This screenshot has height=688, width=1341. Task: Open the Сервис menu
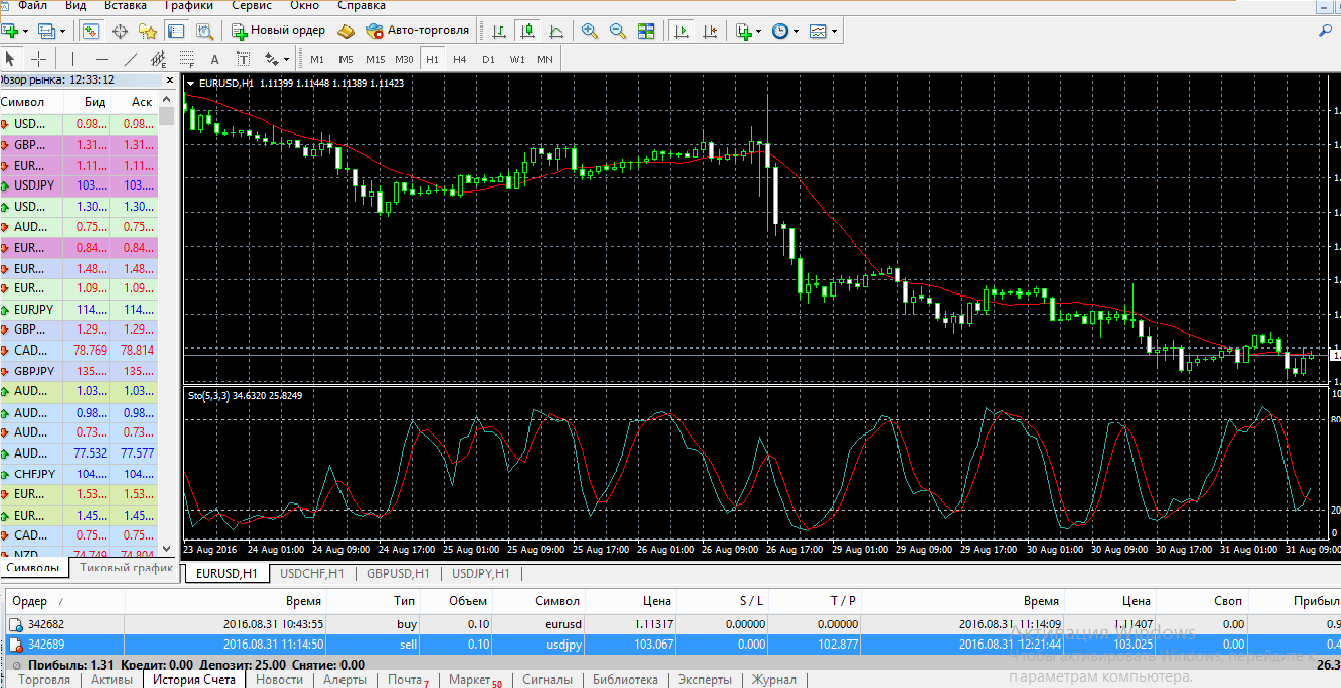pos(252,6)
